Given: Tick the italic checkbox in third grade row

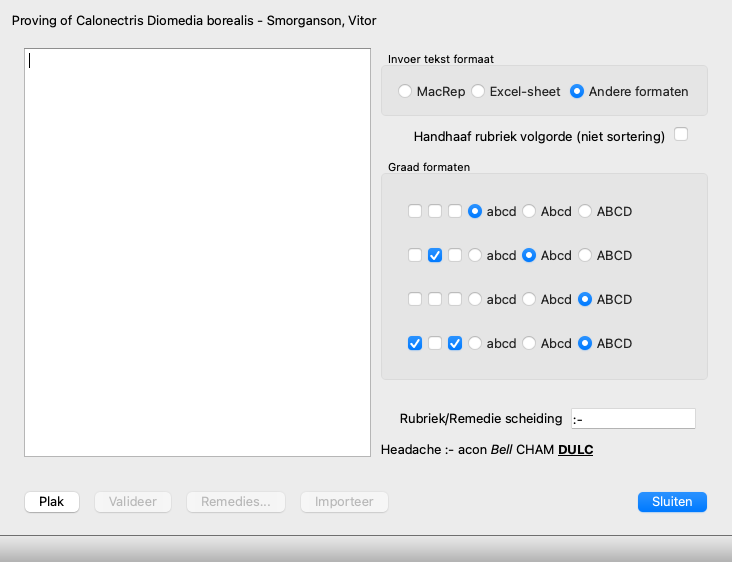Looking at the screenshot, I should [435, 299].
